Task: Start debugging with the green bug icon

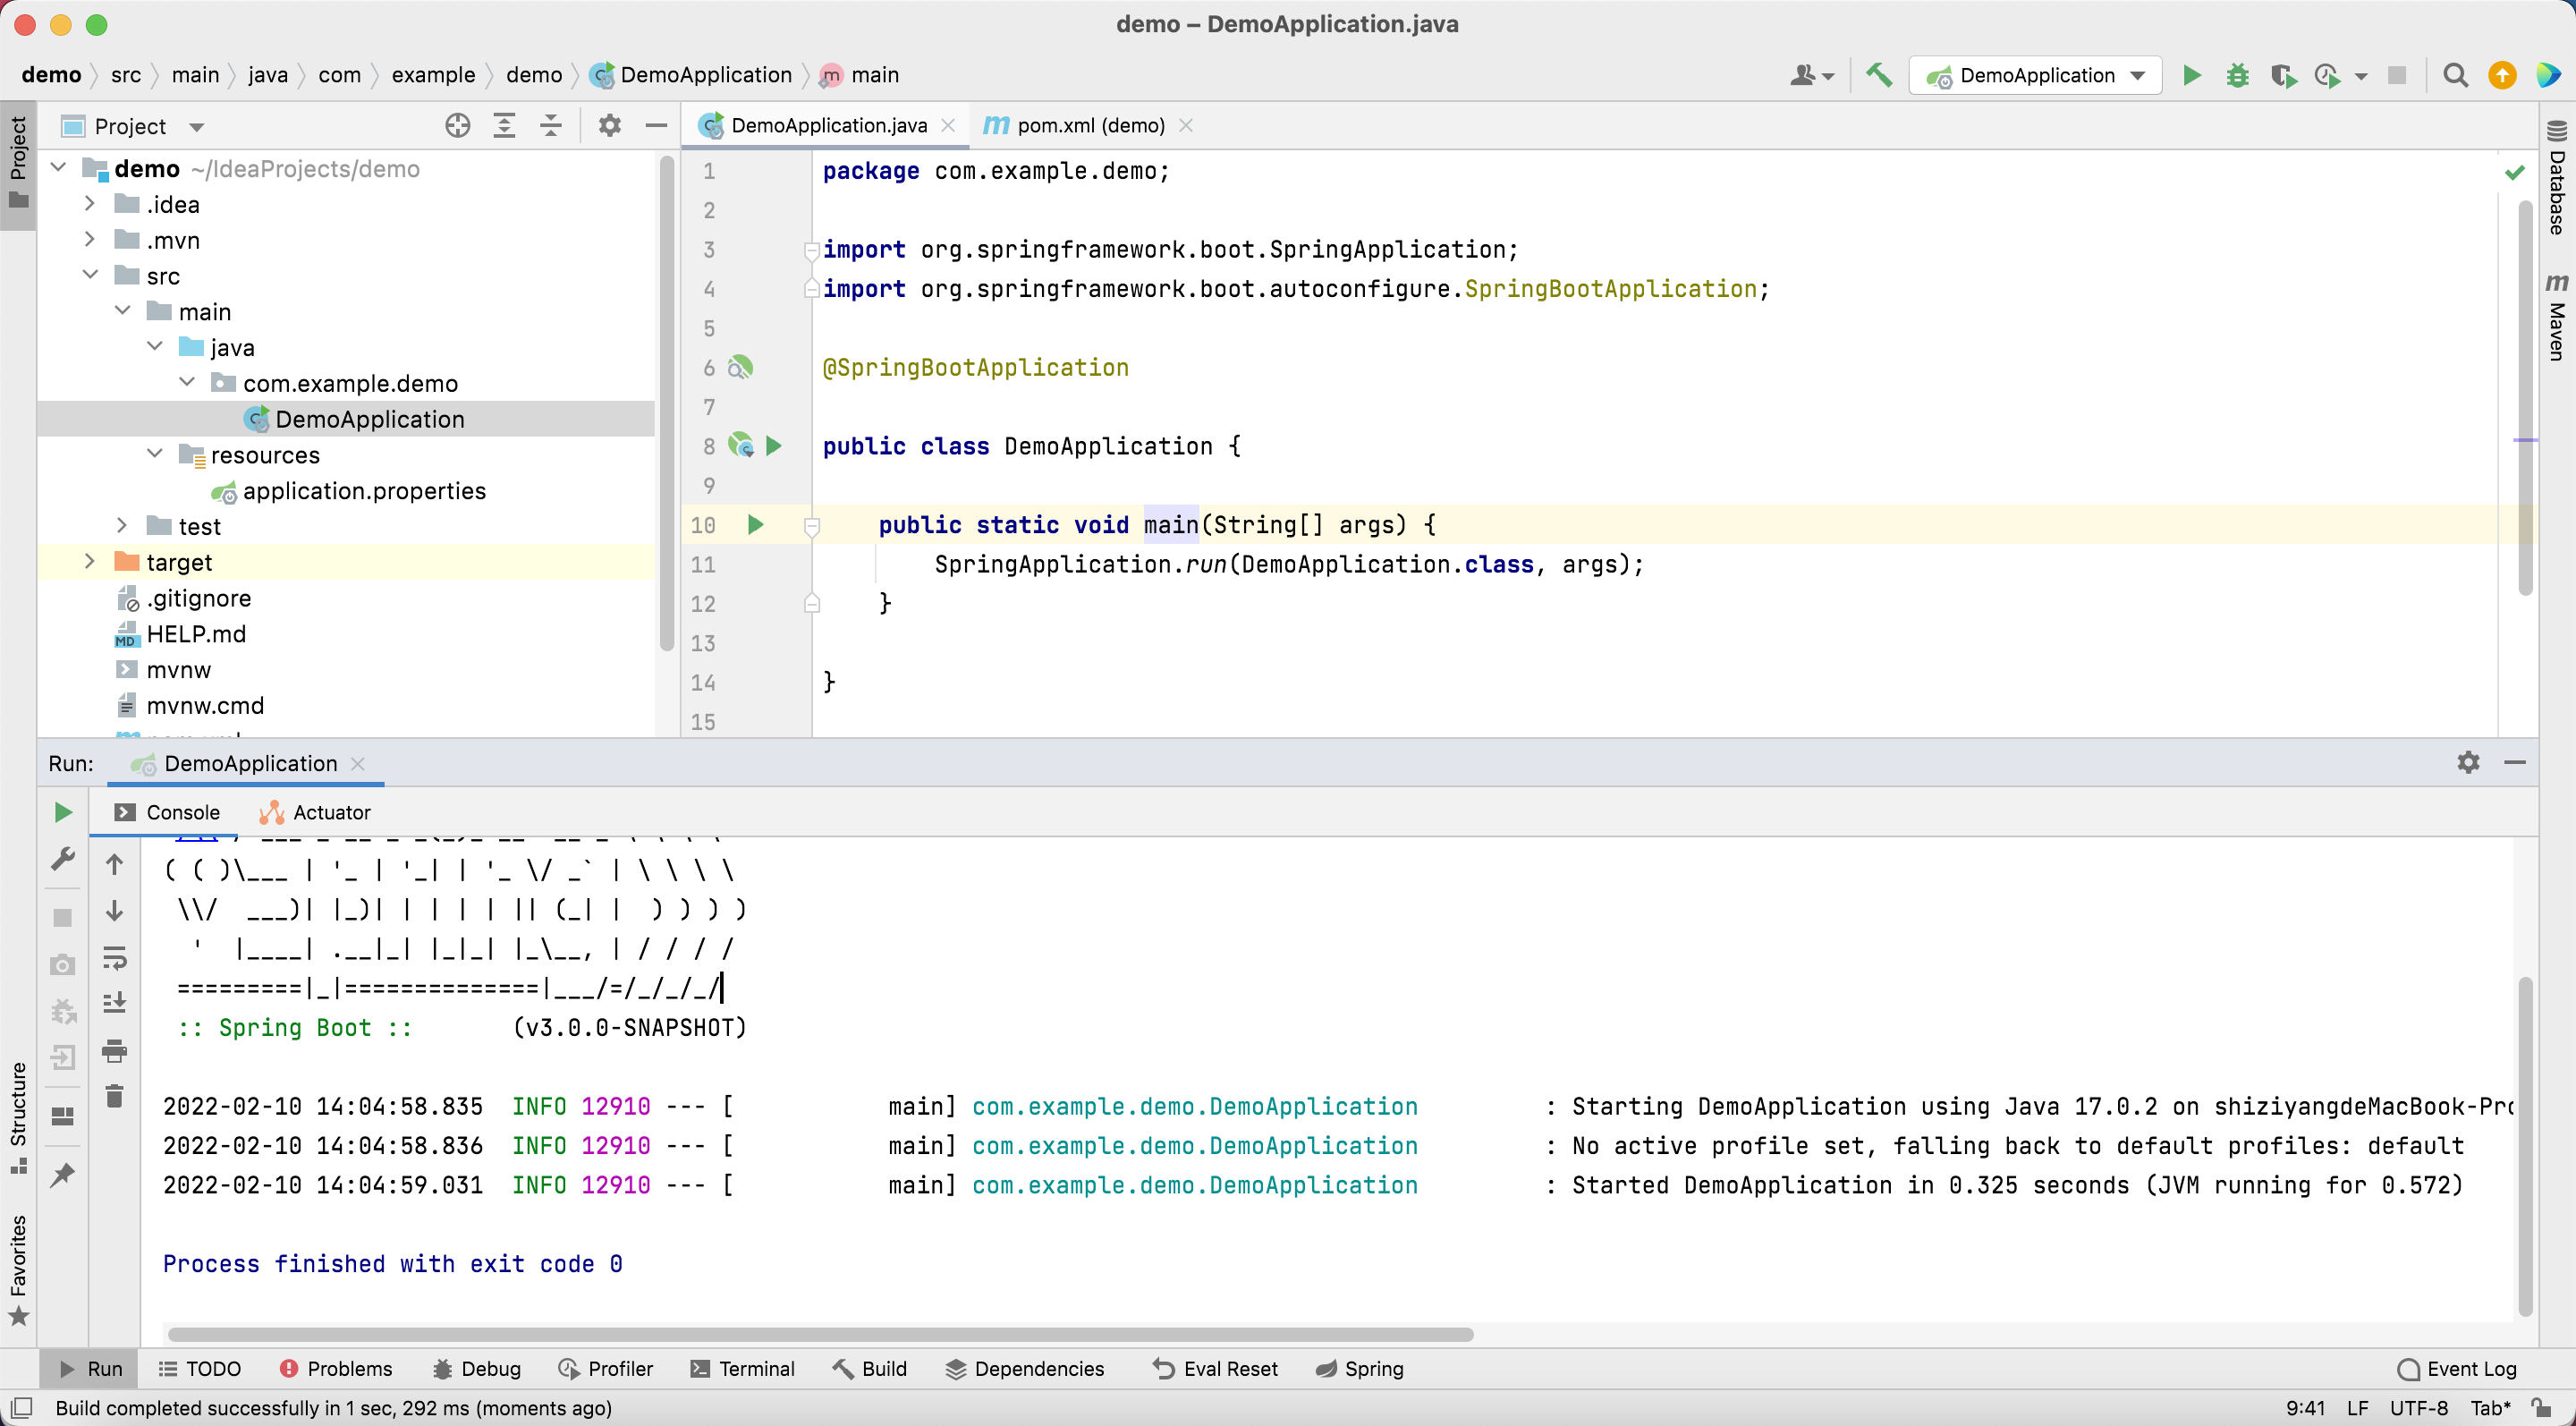Action: [x=2238, y=75]
